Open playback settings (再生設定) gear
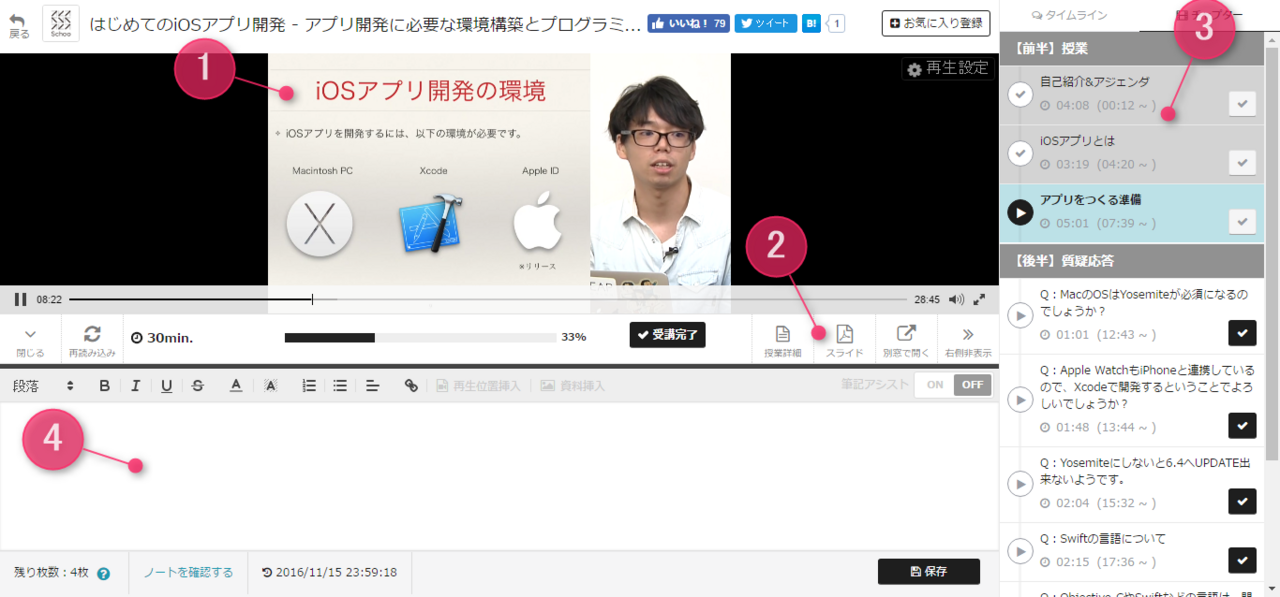 pyautogui.click(x=946, y=69)
